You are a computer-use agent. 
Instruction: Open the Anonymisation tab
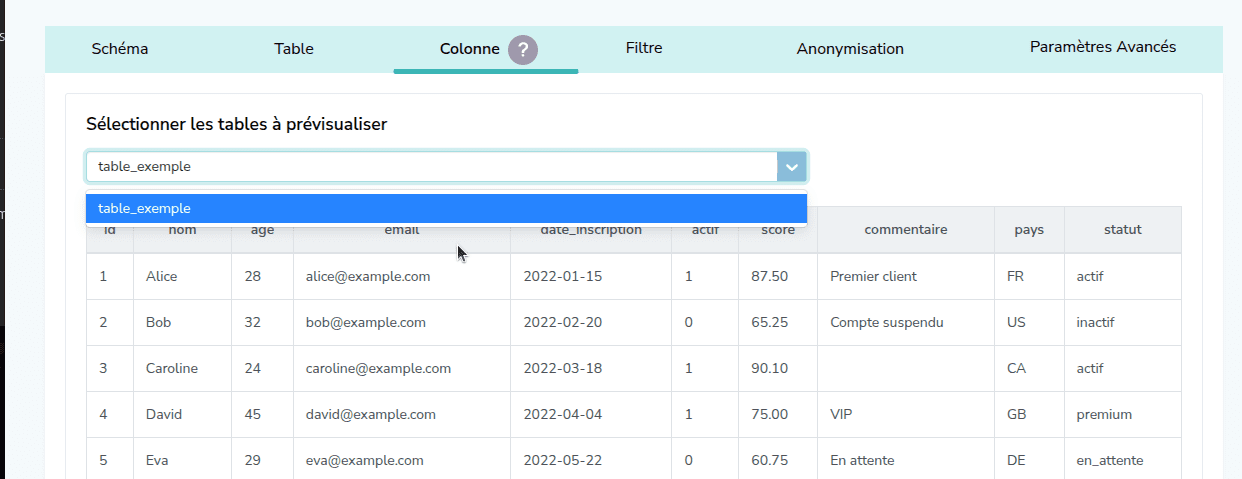pyautogui.click(x=850, y=48)
